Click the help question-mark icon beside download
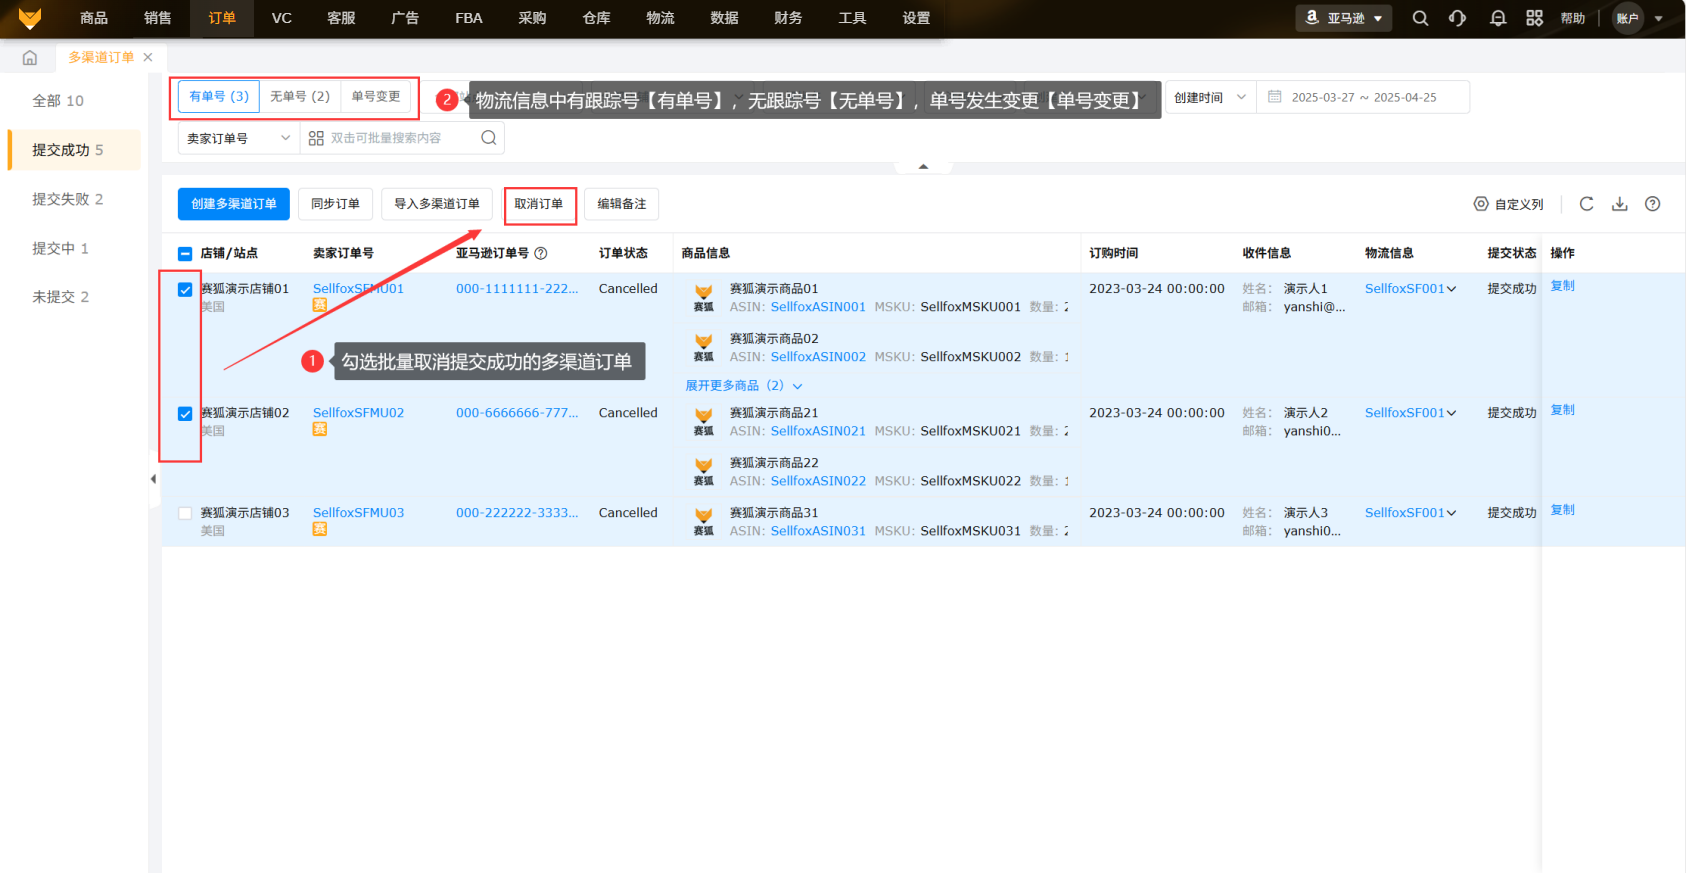The image size is (1686, 873). coord(1653,204)
